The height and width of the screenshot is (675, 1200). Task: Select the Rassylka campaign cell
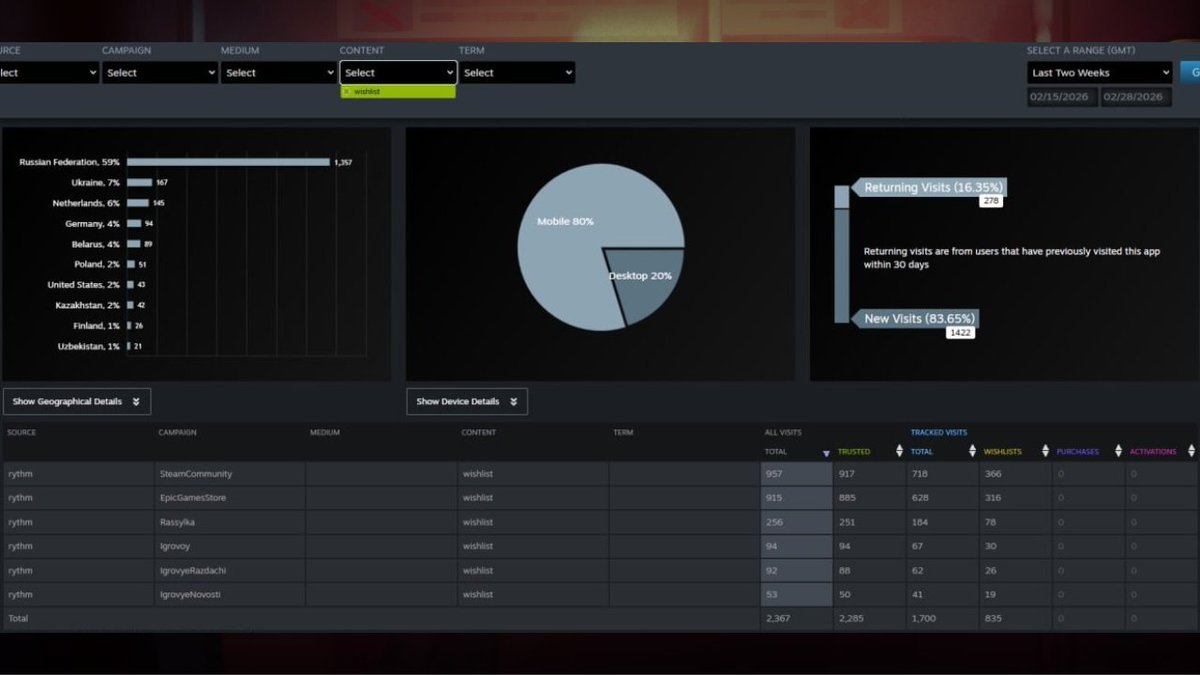click(230, 522)
